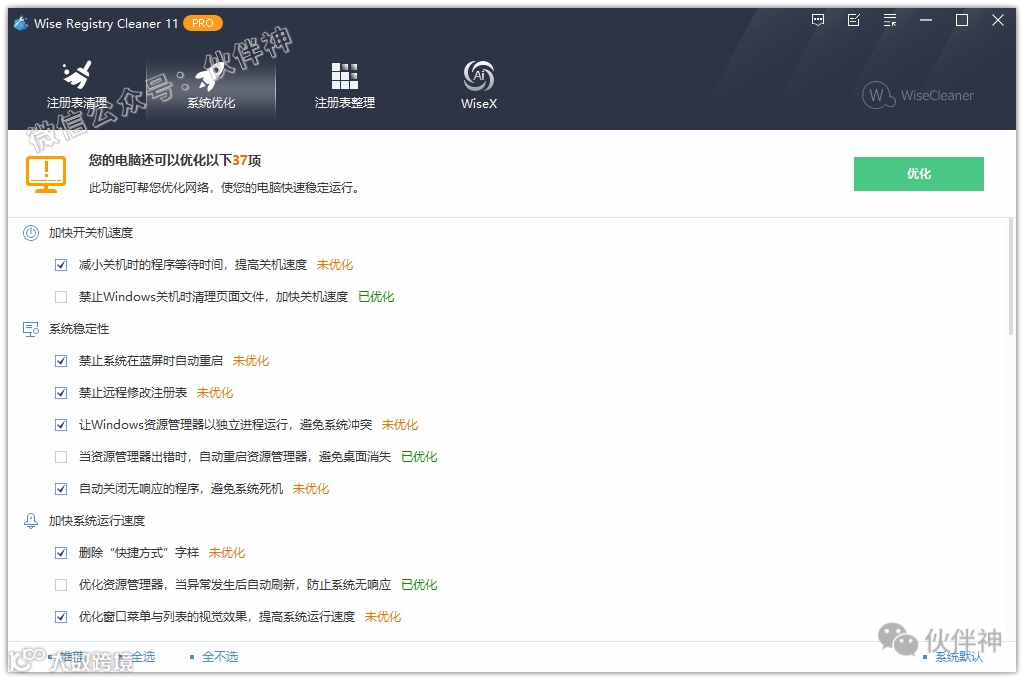Screen dimensions: 1024x680
Task: Check 优化资源管理器异常后自动刷新 checkbox
Action: pos(61,585)
